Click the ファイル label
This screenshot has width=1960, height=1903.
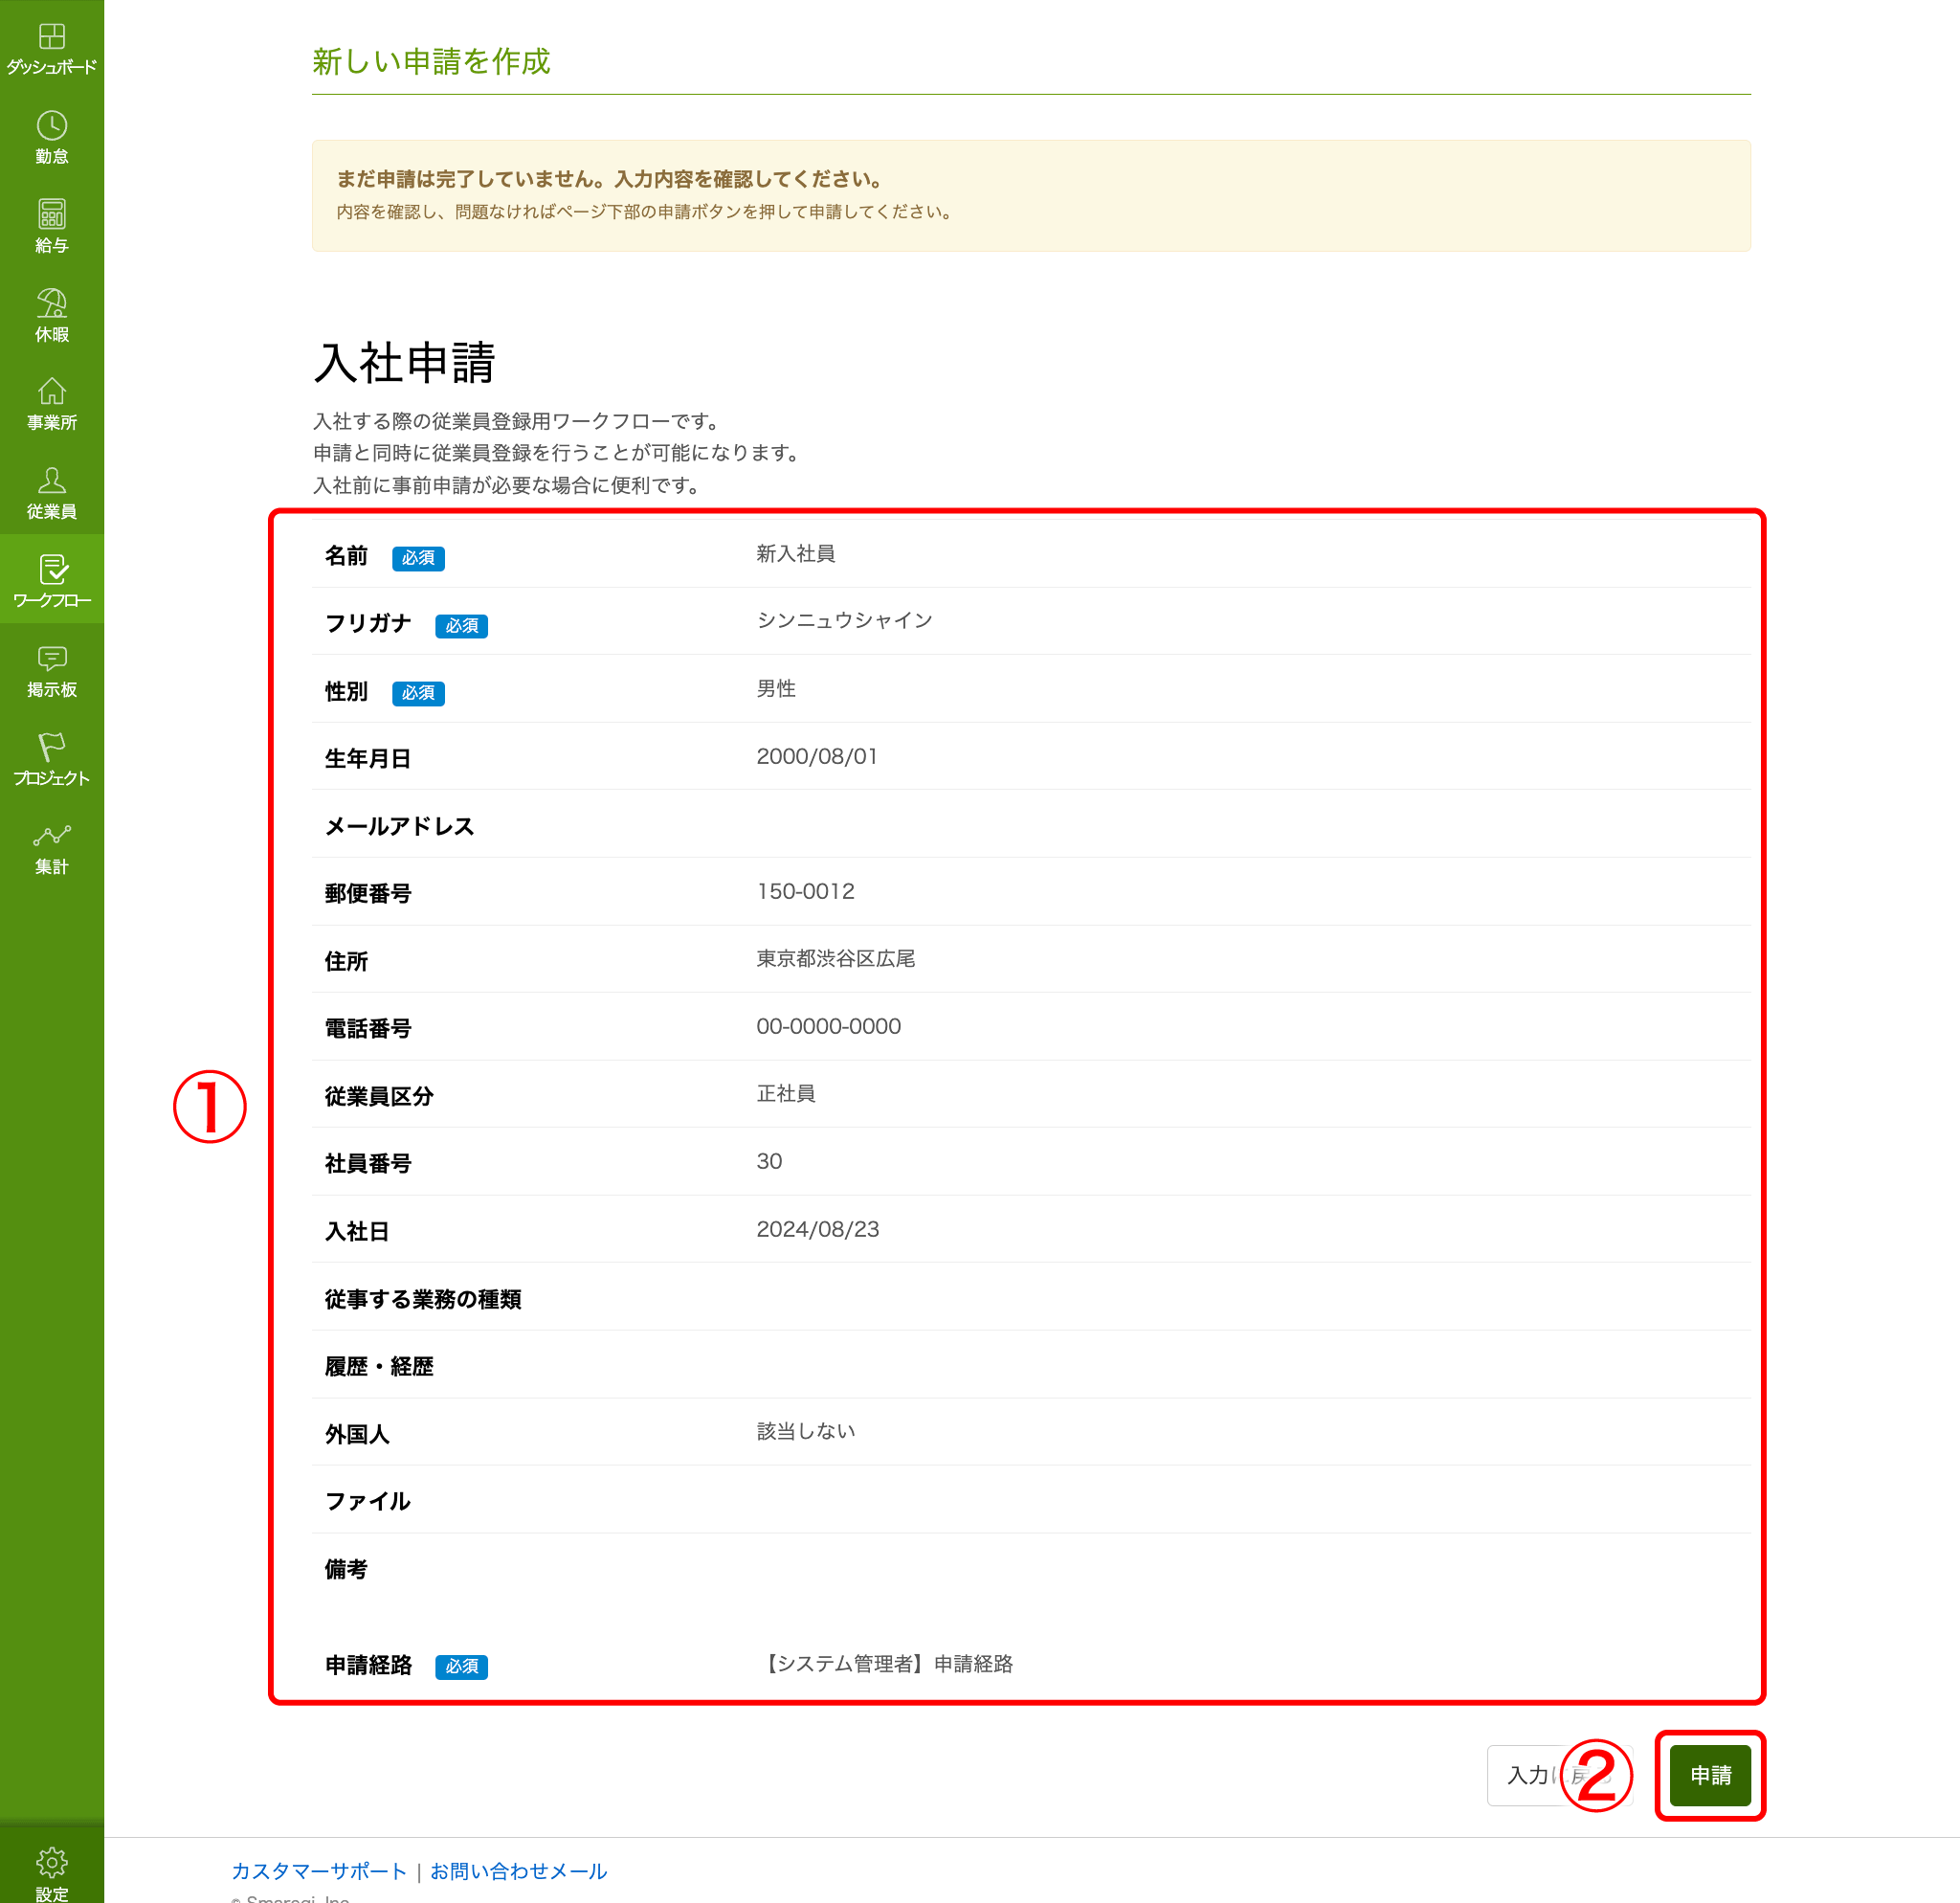[x=367, y=1501]
